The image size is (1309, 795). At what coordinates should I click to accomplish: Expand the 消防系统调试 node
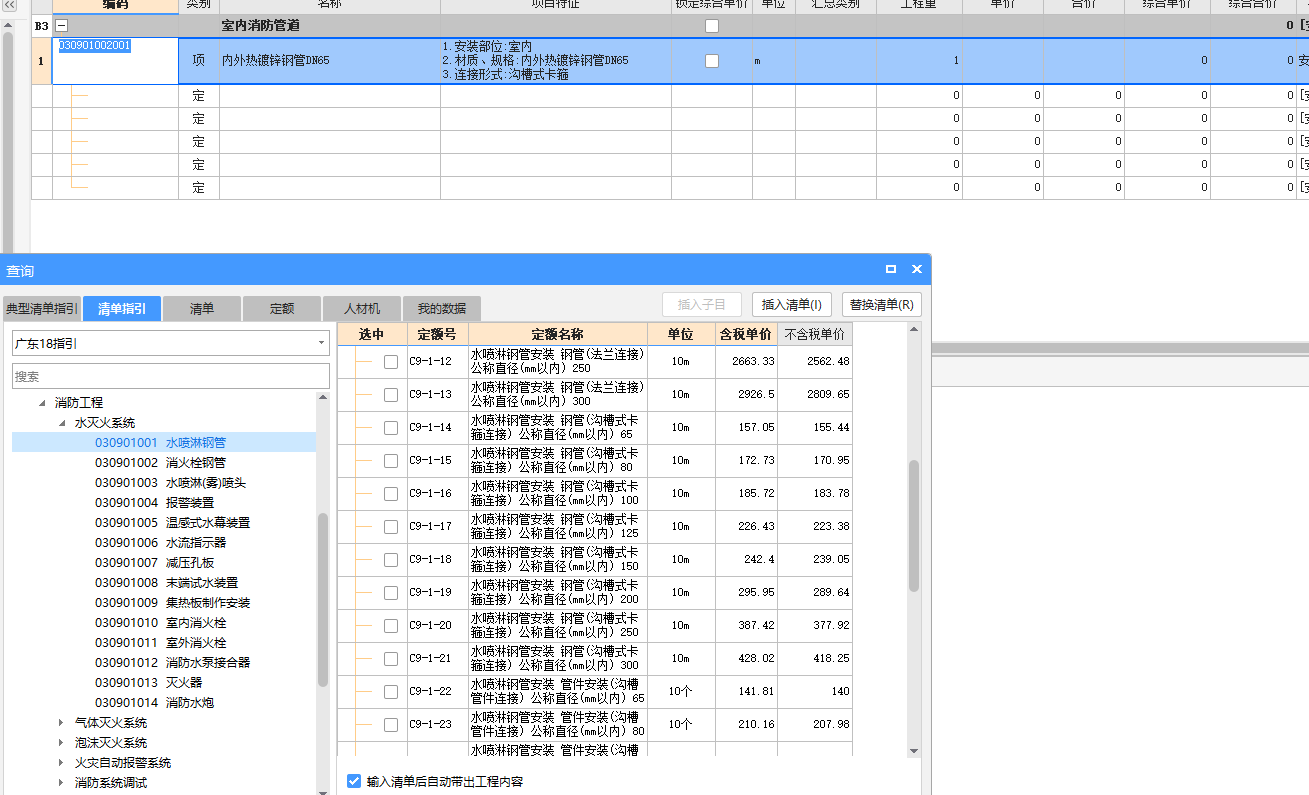[62, 783]
